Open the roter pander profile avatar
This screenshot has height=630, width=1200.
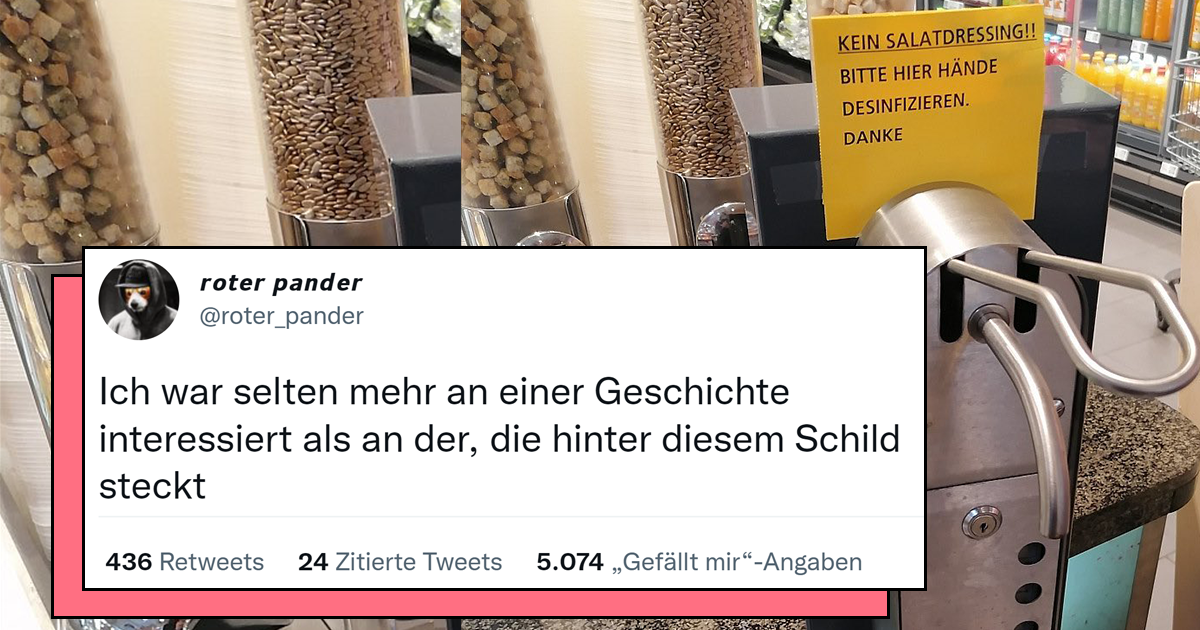pos(139,300)
